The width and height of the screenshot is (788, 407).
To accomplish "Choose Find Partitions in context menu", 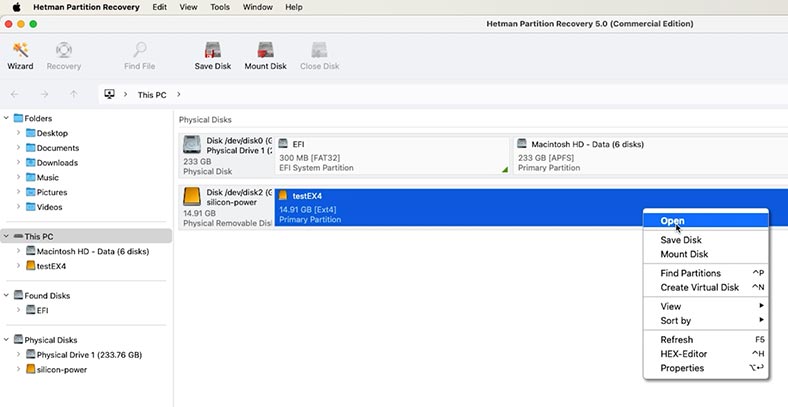I will [x=706, y=273].
